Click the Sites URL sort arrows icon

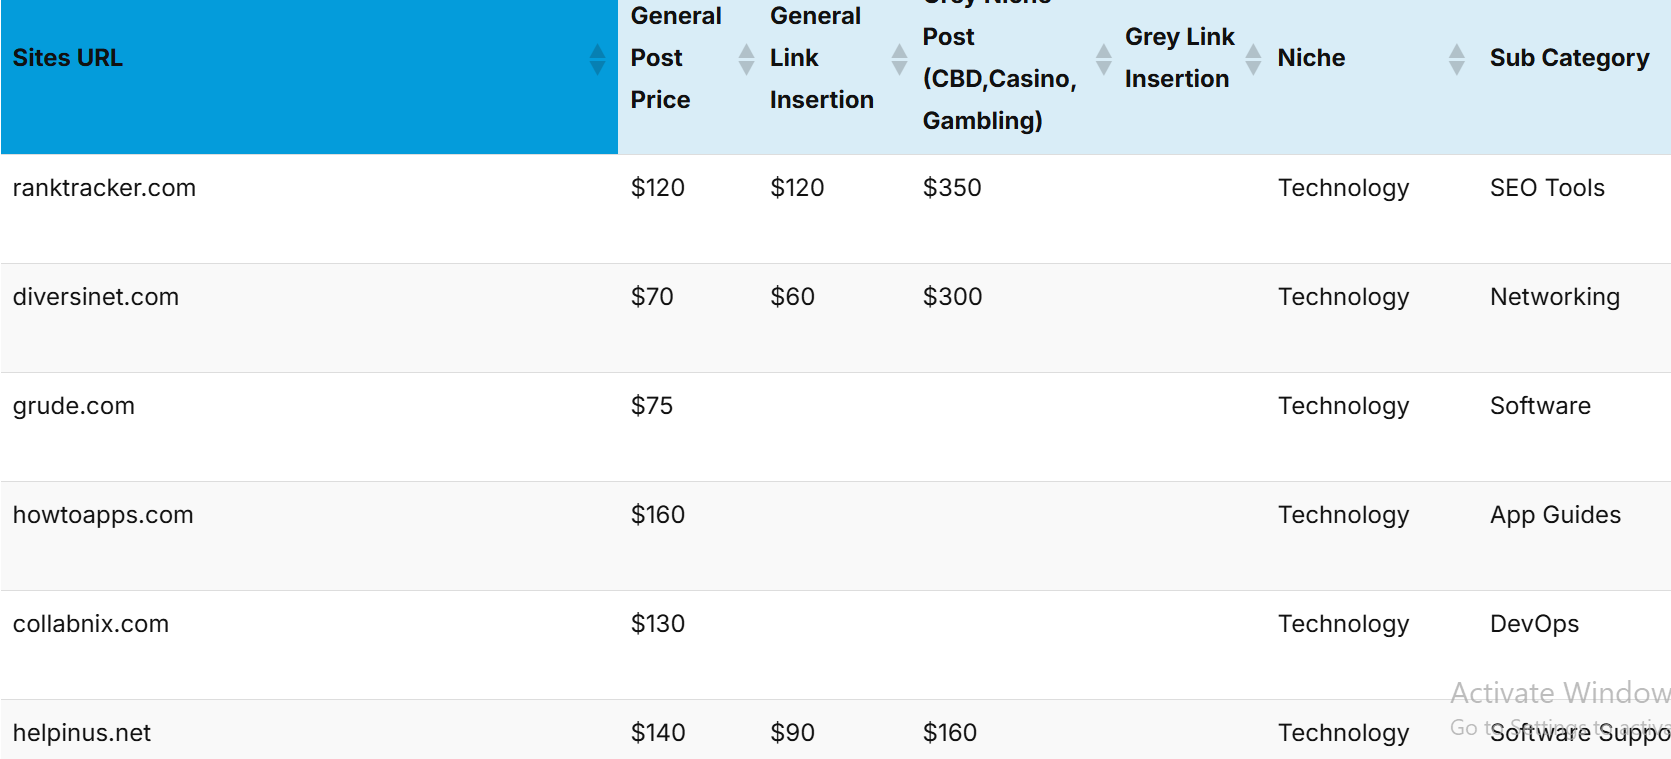597,59
